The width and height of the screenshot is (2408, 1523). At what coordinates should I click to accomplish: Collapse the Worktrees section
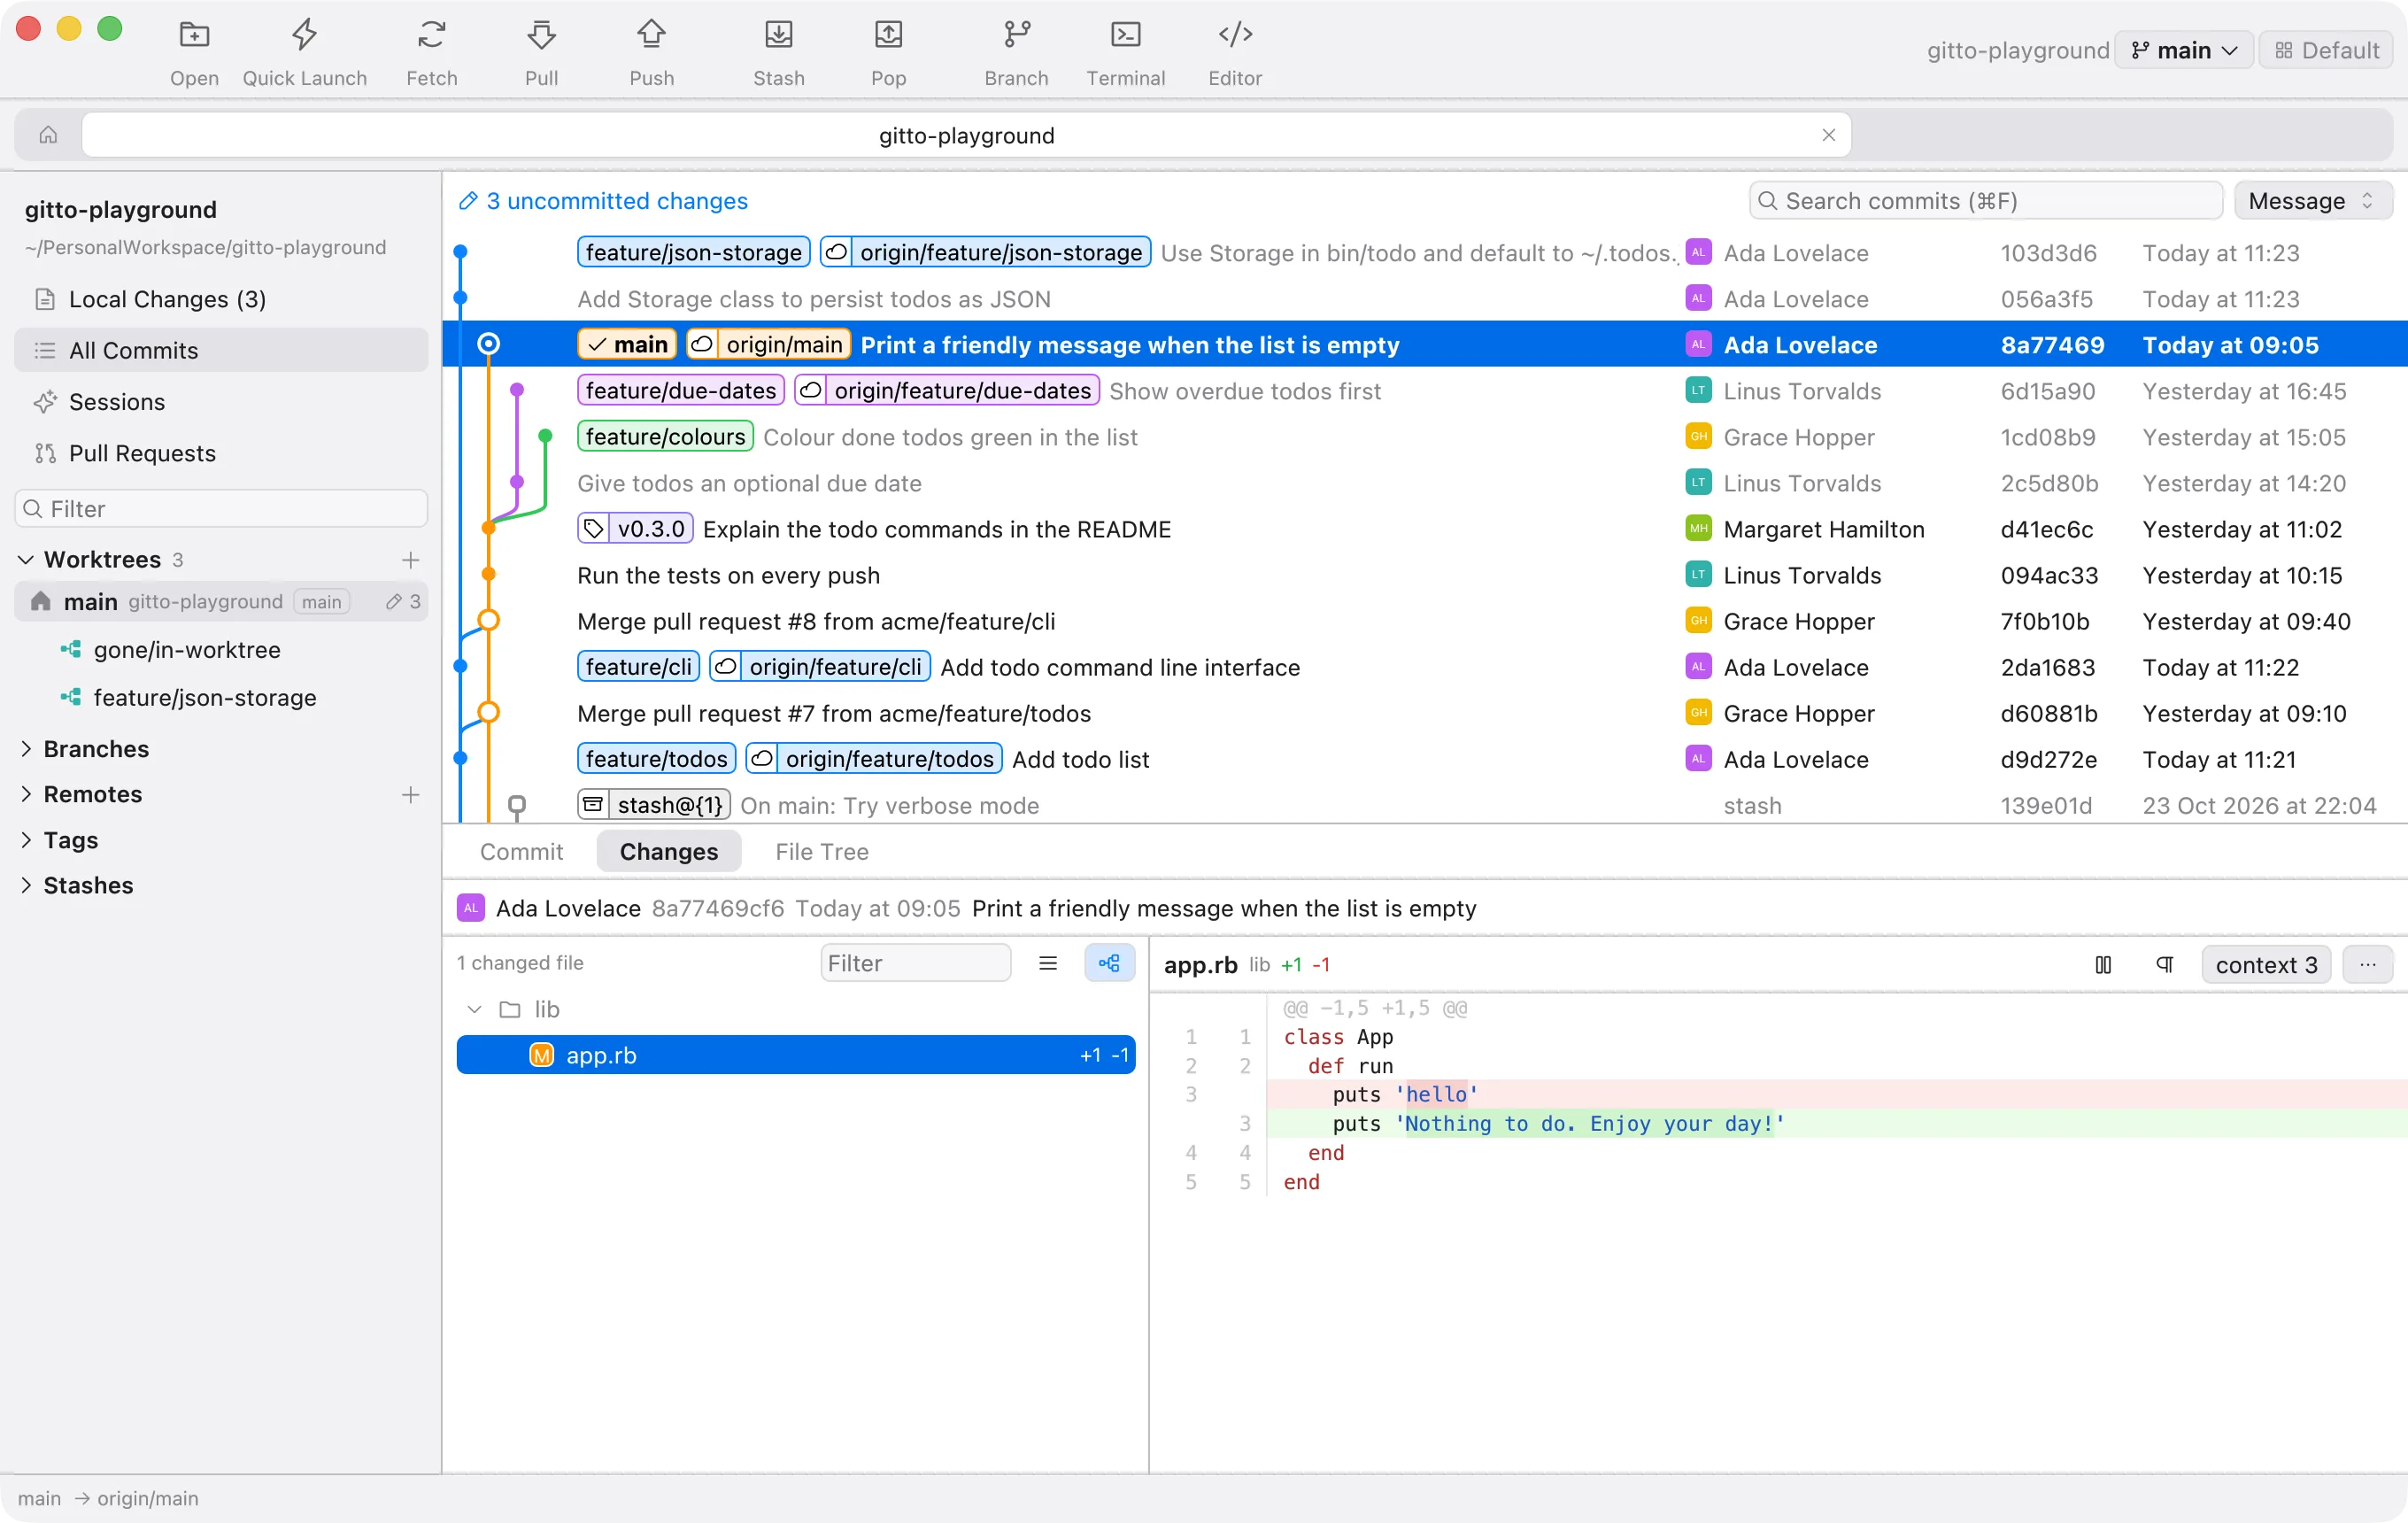coord(27,559)
